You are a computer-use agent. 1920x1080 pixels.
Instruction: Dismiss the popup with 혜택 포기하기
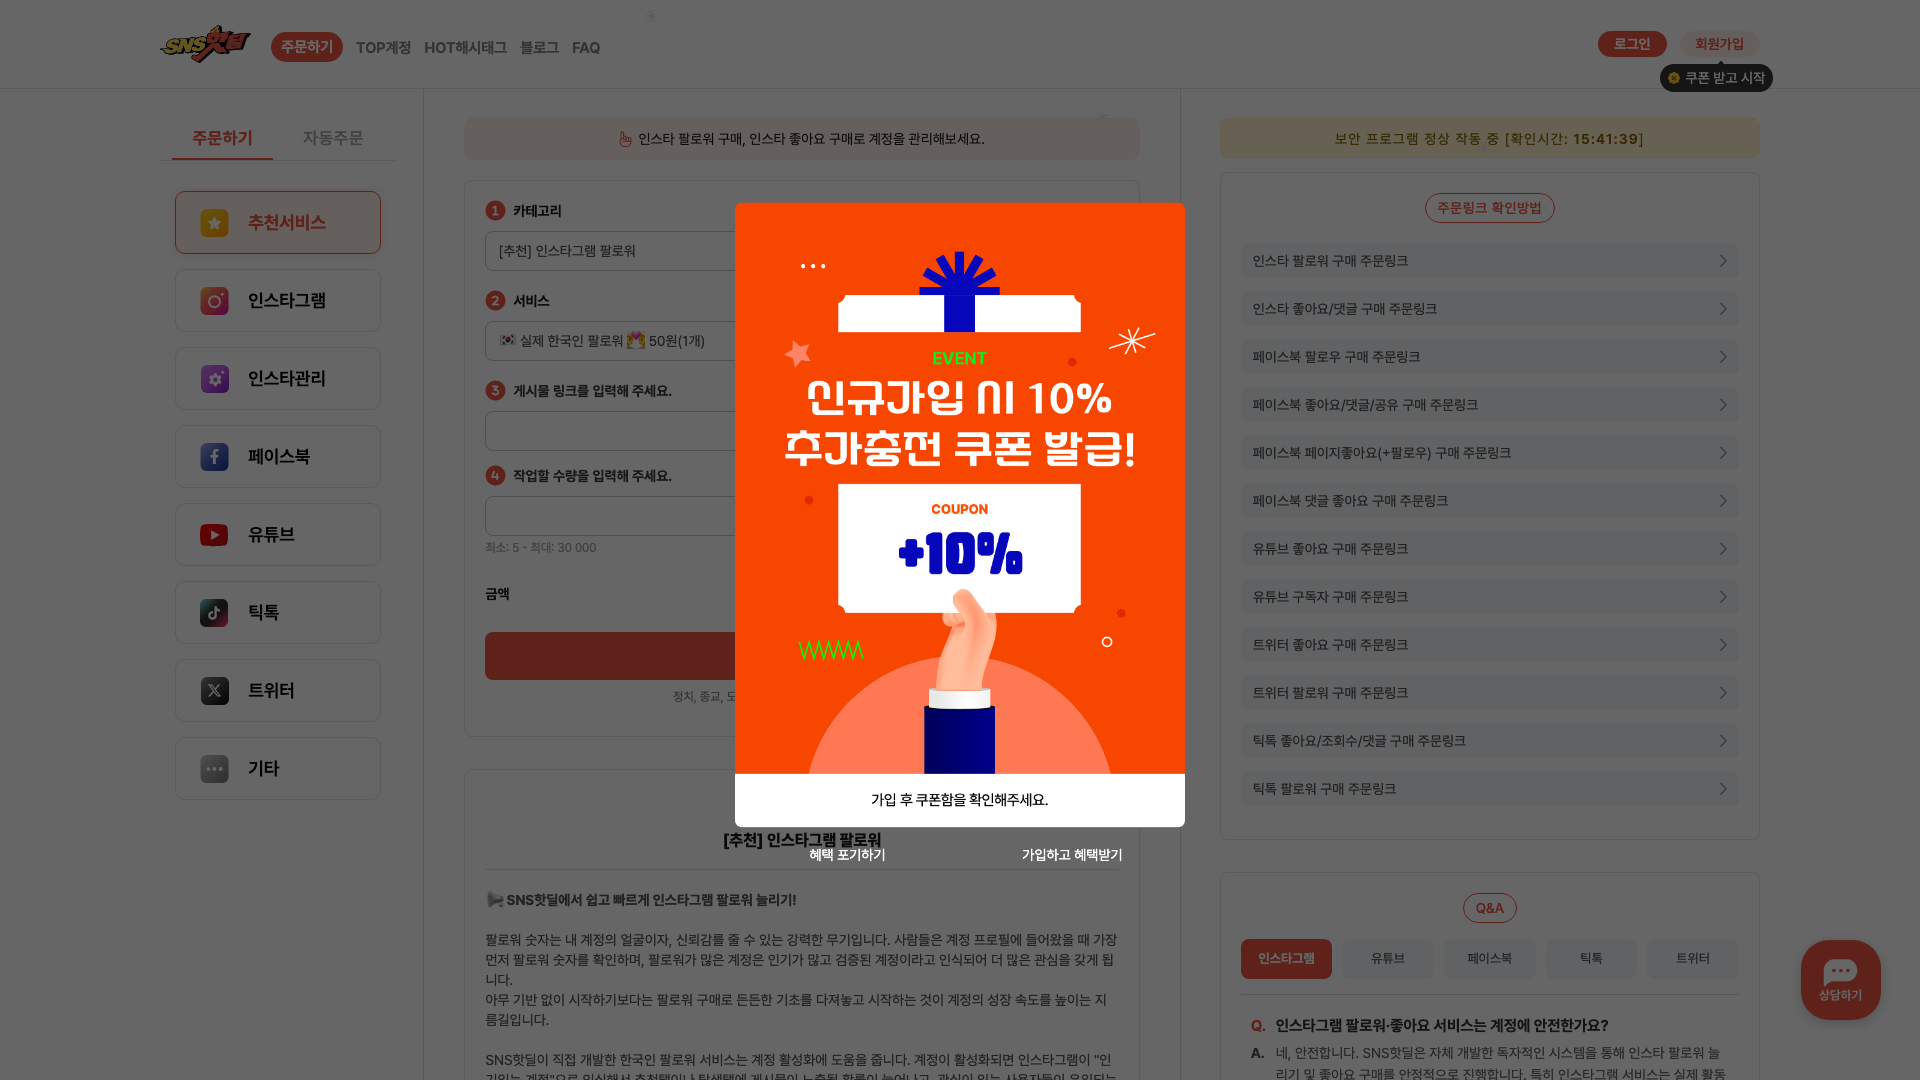(847, 855)
